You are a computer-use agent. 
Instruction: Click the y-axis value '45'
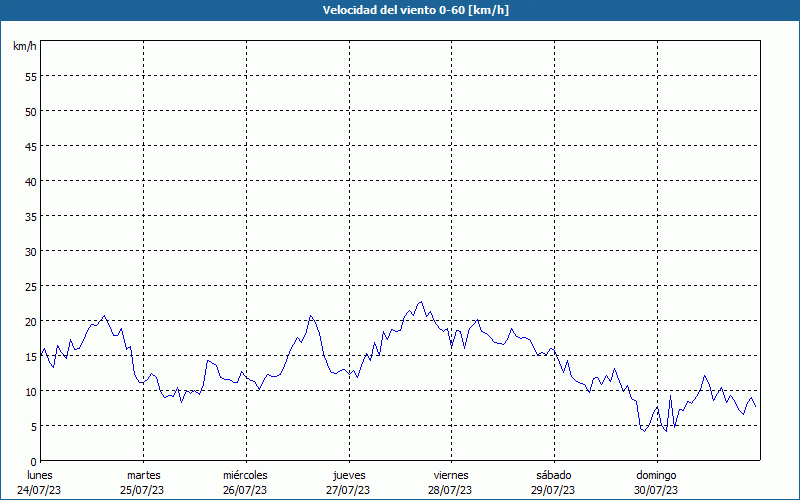(31, 147)
